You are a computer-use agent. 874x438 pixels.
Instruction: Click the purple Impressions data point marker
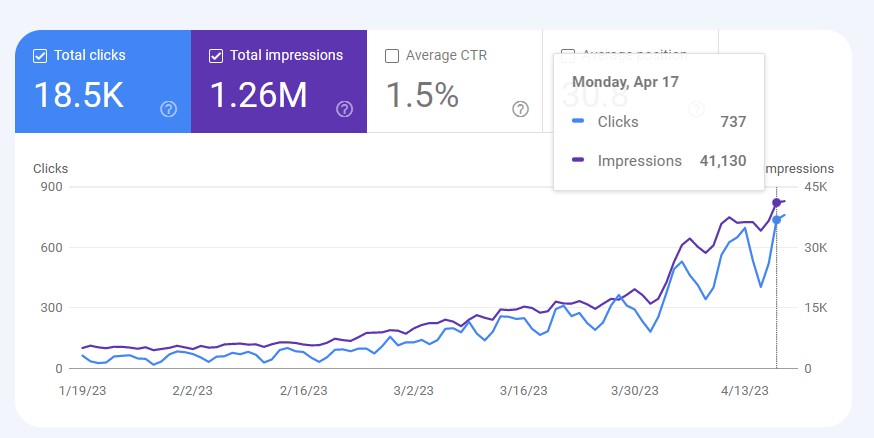point(776,203)
